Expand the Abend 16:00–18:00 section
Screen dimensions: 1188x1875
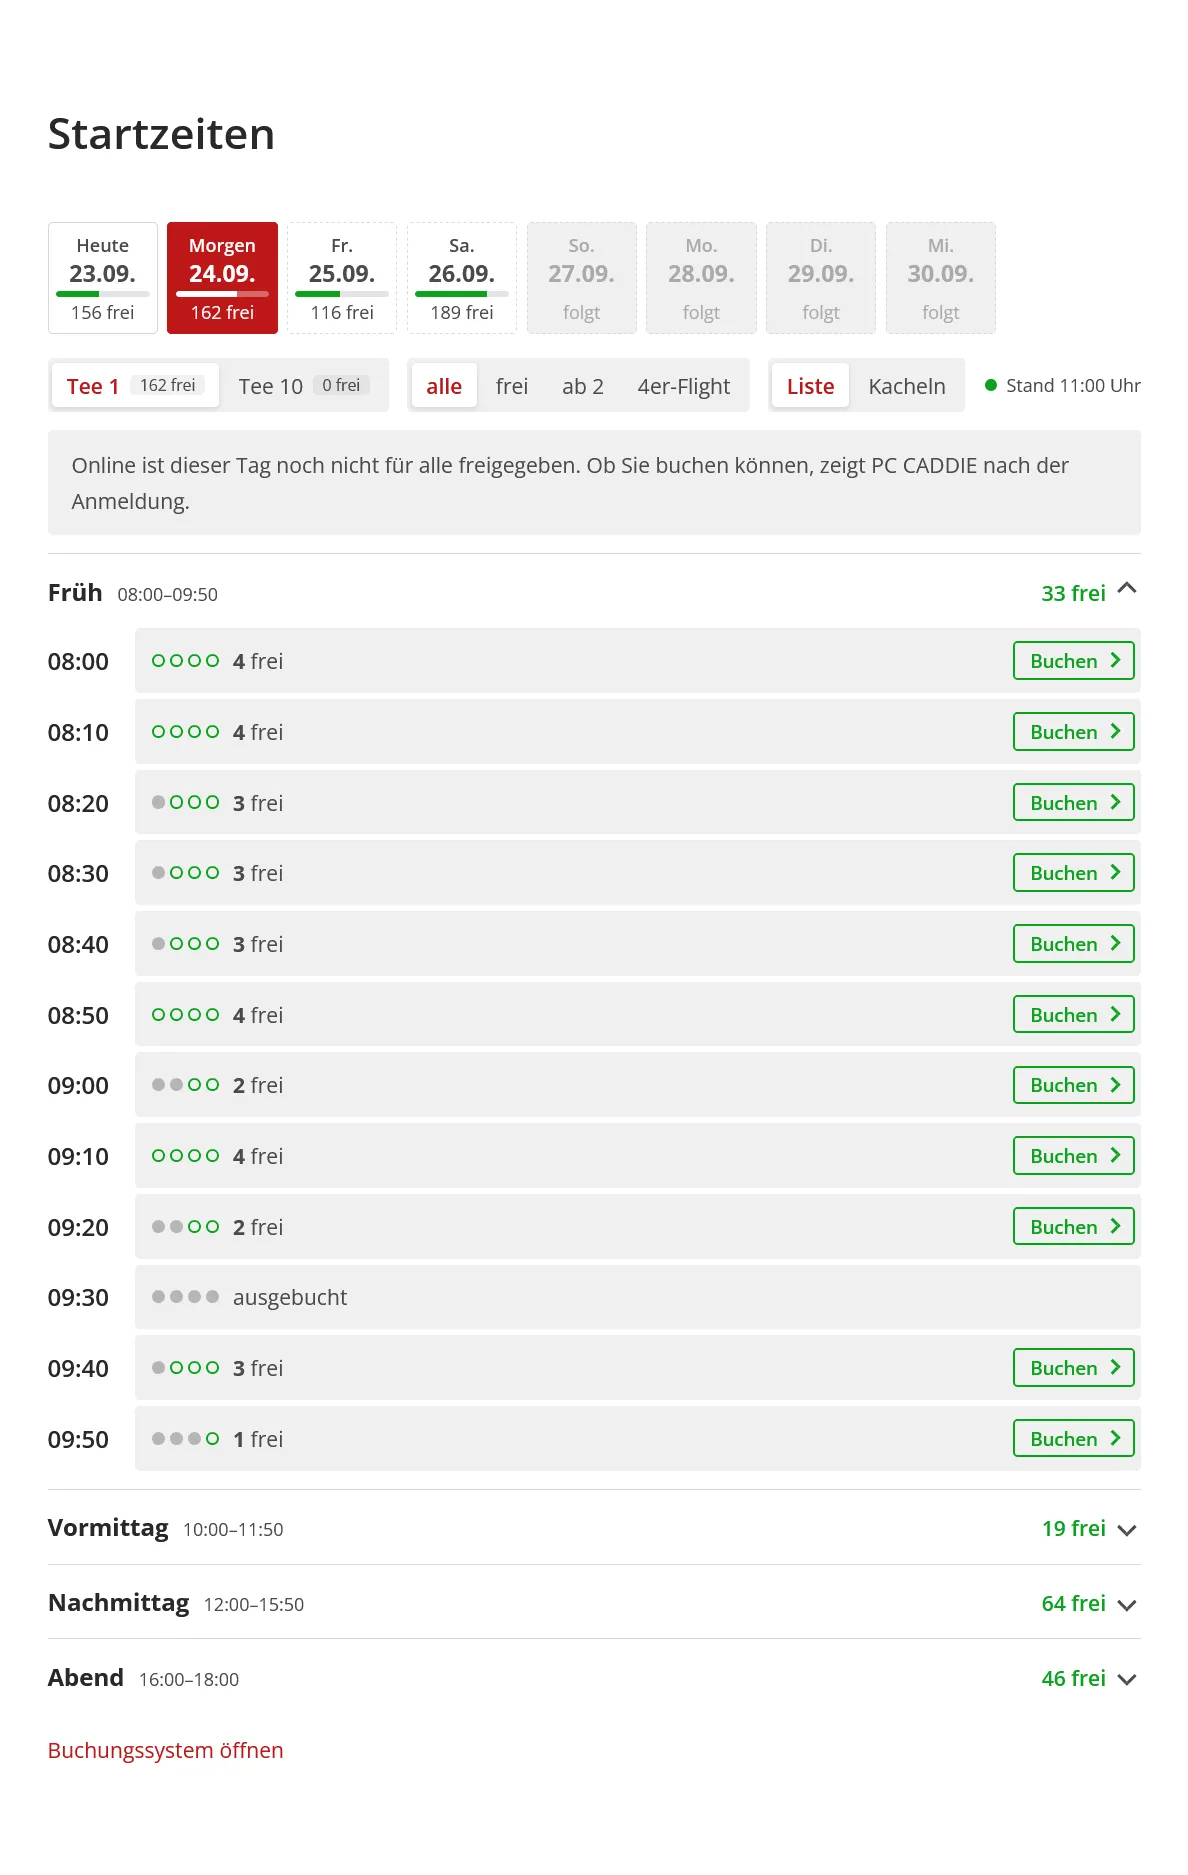point(594,1678)
